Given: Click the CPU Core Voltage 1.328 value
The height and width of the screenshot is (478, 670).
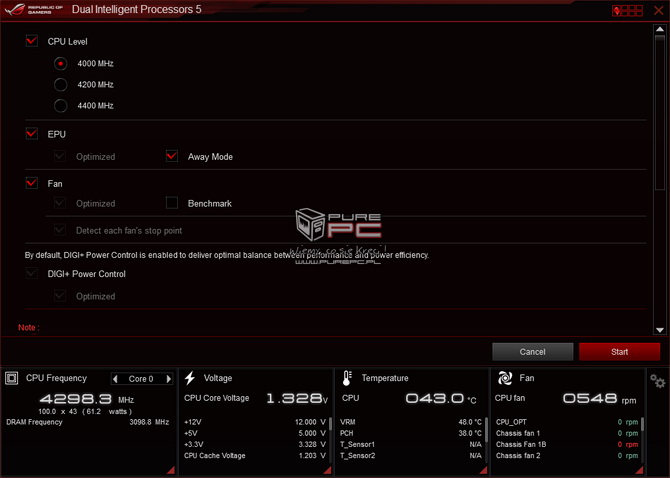Looking at the screenshot, I should pyautogui.click(x=297, y=399).
